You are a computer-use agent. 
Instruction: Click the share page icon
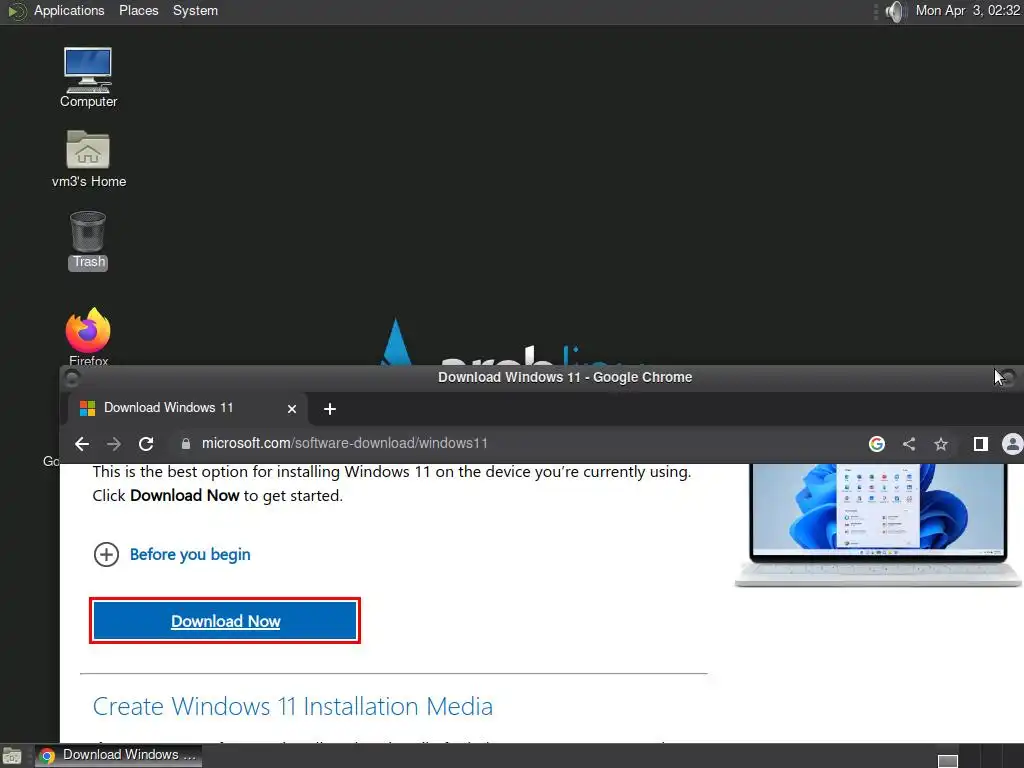[908, 444]
